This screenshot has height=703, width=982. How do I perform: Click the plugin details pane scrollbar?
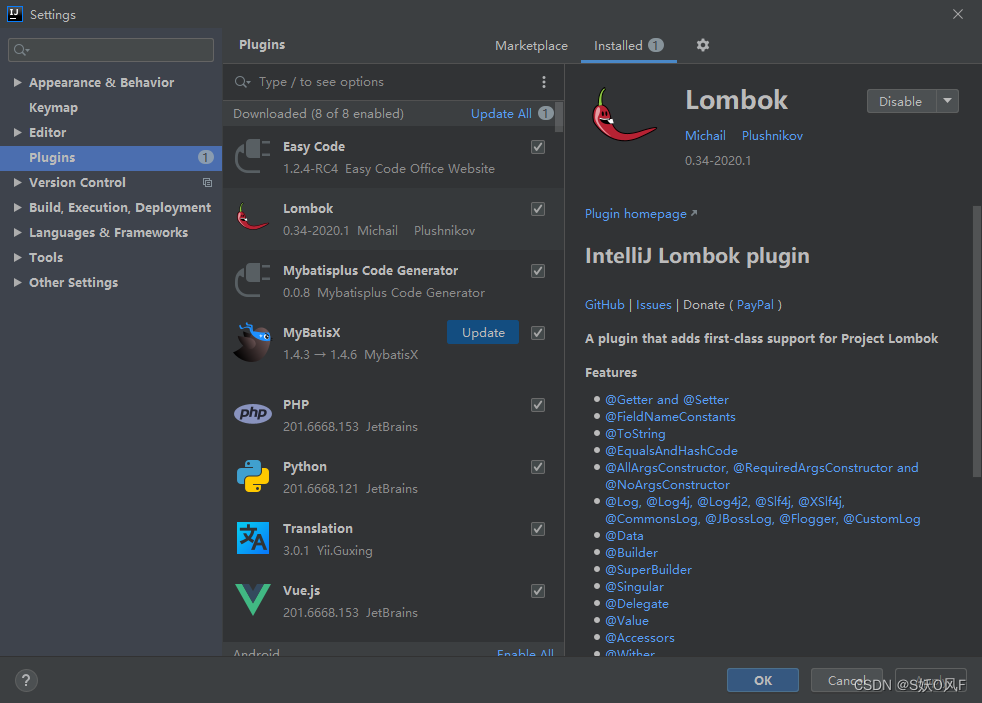pos(976,341)
